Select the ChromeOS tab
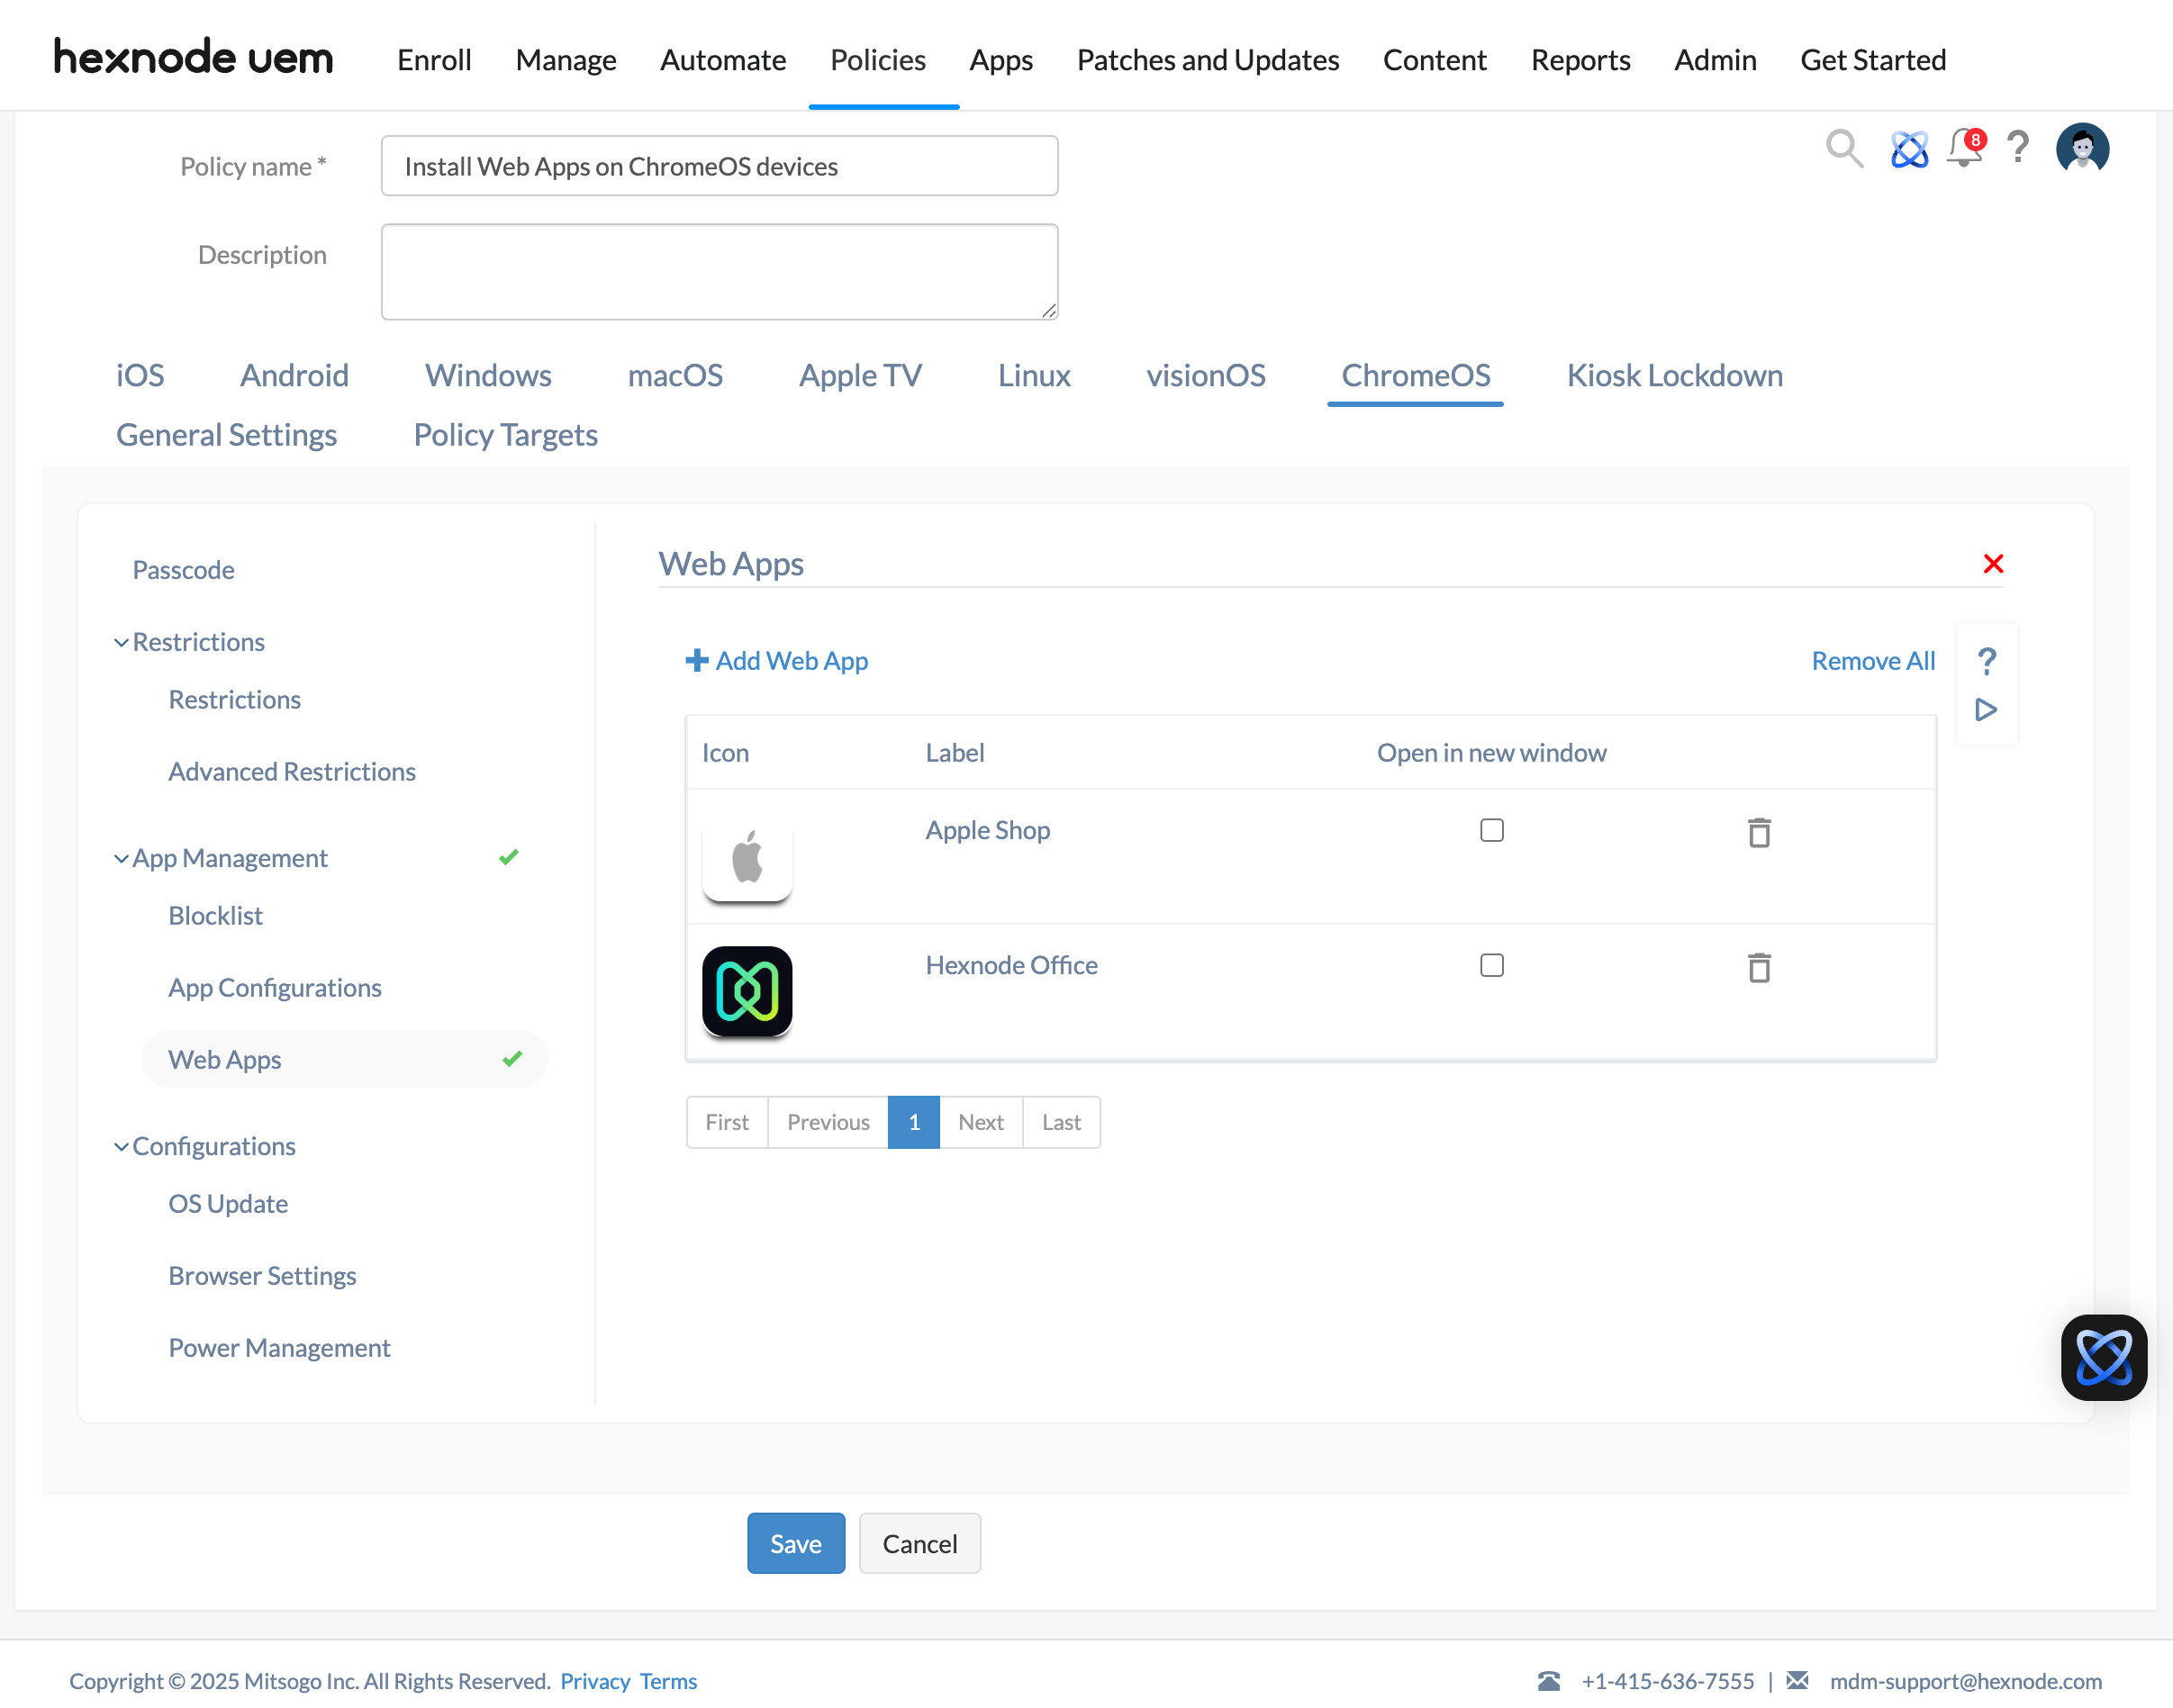Image resolution: width=2173 pixels, height=1708 pixels. click(1415, 375)
